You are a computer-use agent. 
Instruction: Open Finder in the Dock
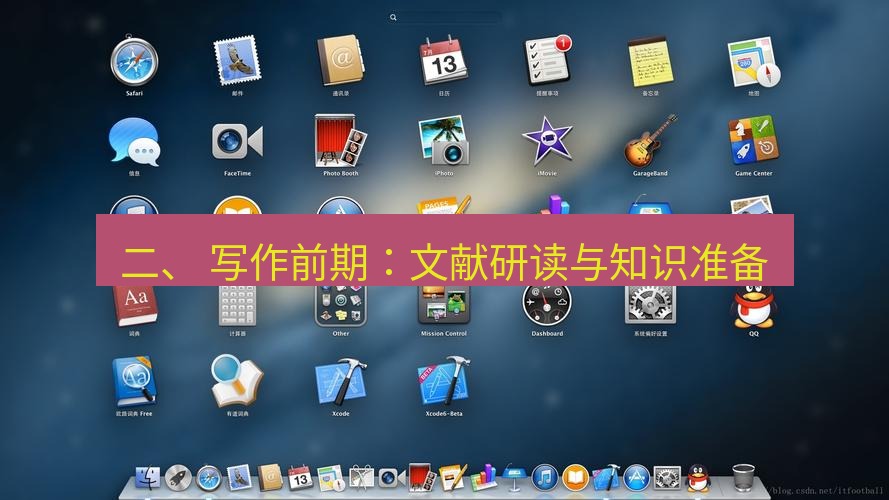click(x=147, y=478)
